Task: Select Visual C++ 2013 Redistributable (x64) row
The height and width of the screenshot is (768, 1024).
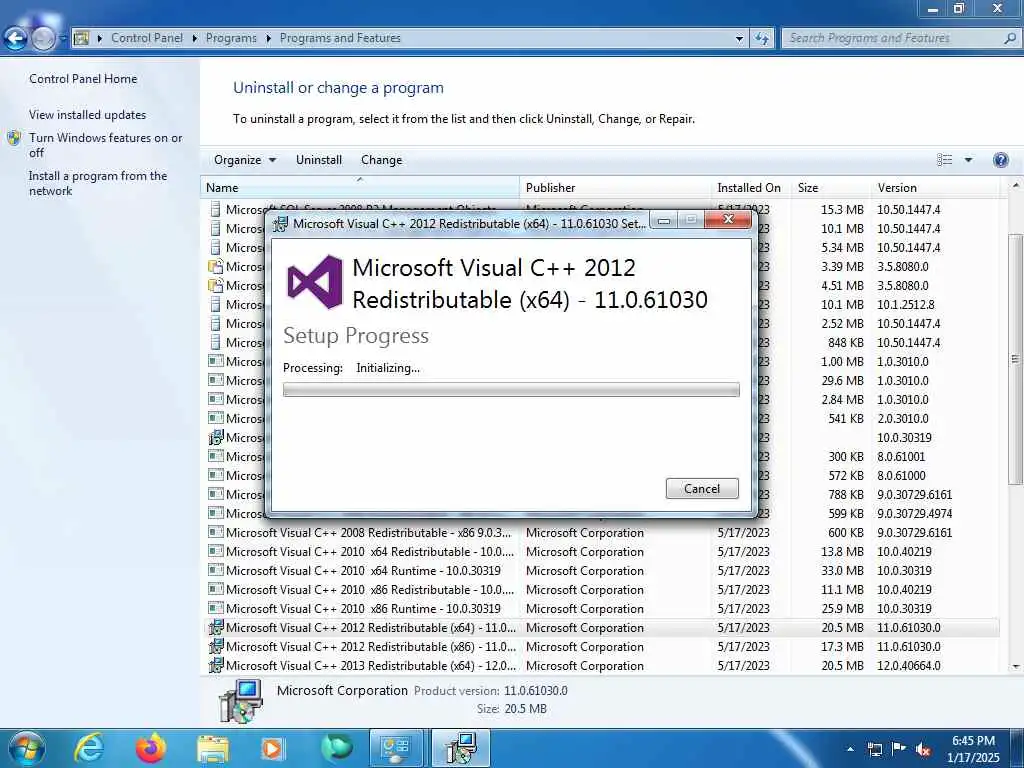Action: tap(601, 665)
